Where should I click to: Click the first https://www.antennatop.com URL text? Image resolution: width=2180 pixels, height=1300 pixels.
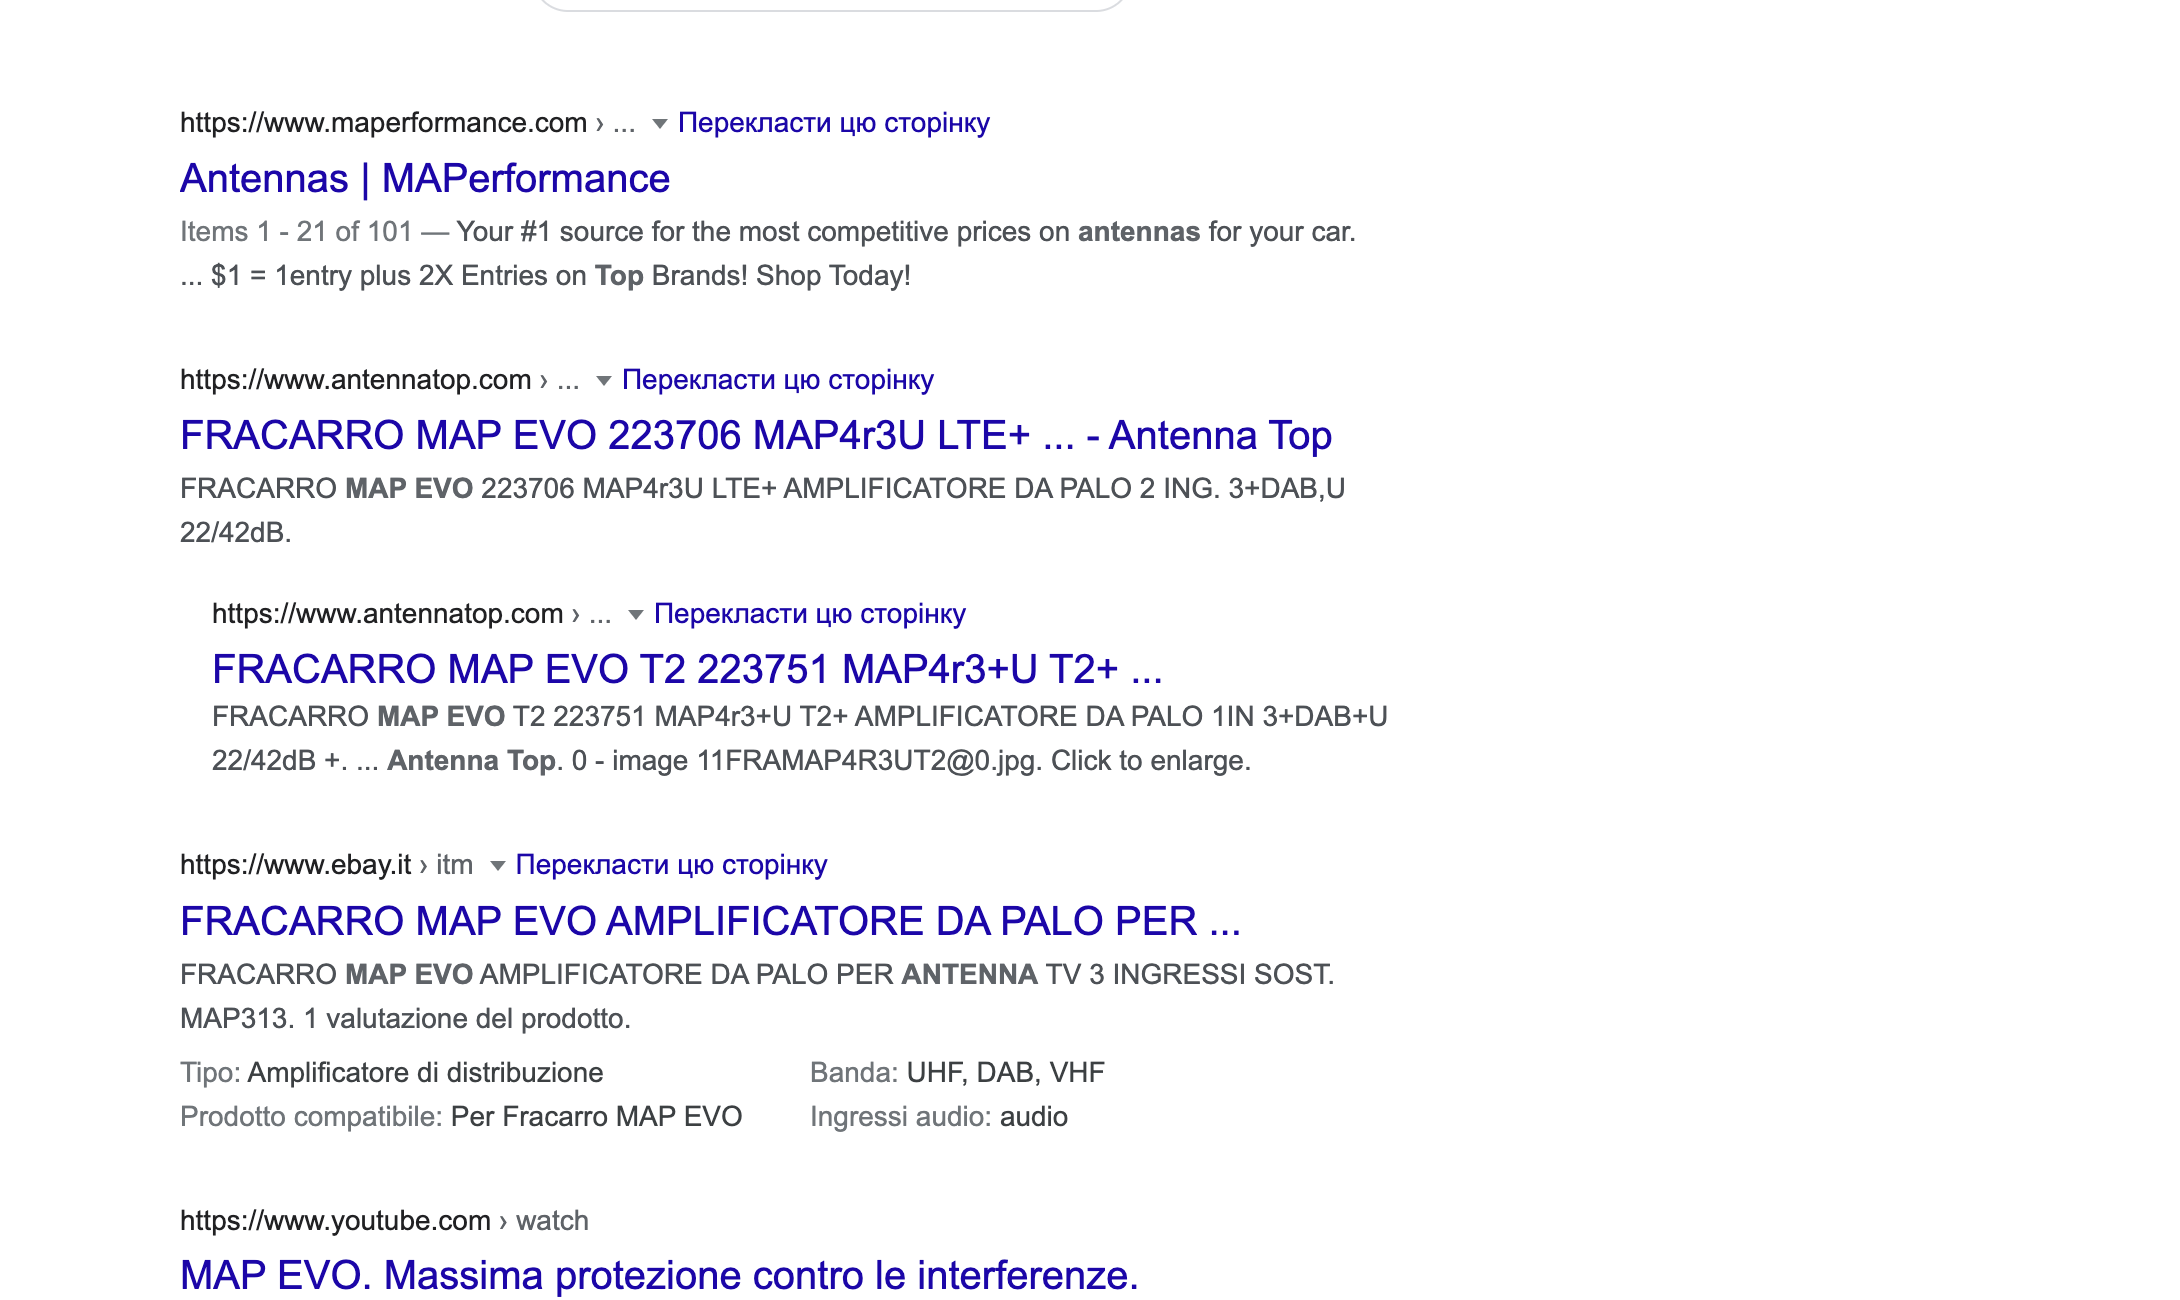pos(355,380)
